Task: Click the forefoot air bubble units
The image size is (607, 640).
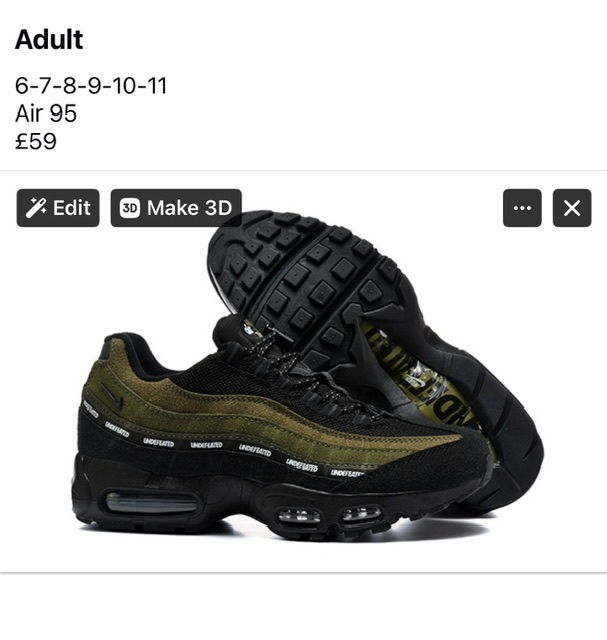Action: (x=330, y=515)
